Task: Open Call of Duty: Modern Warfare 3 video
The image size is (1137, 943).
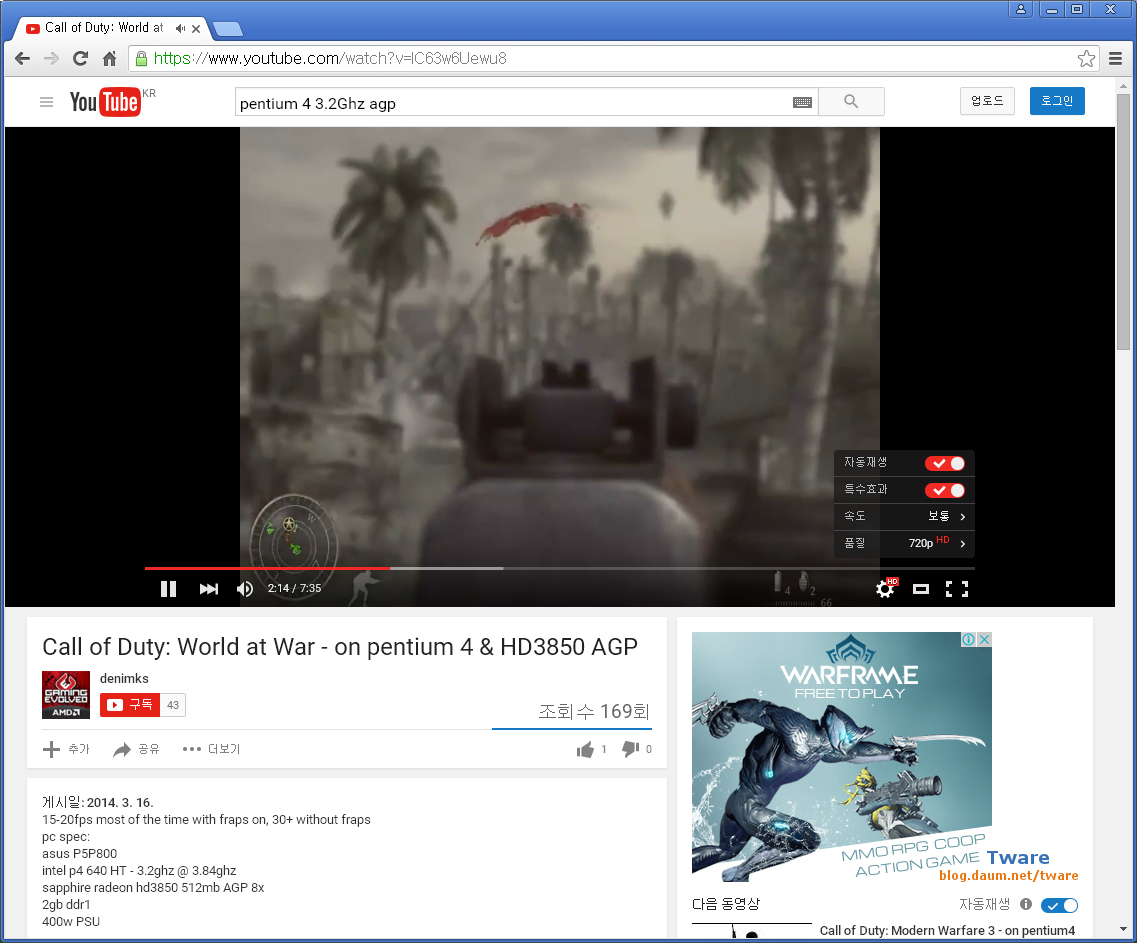Action: 947,931
